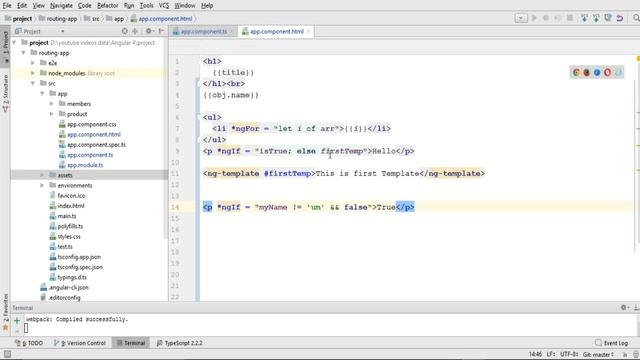This screenshot has width=640, height=360.
Task: Click Git master branch in status bar
Action: [x=598, y=354]
